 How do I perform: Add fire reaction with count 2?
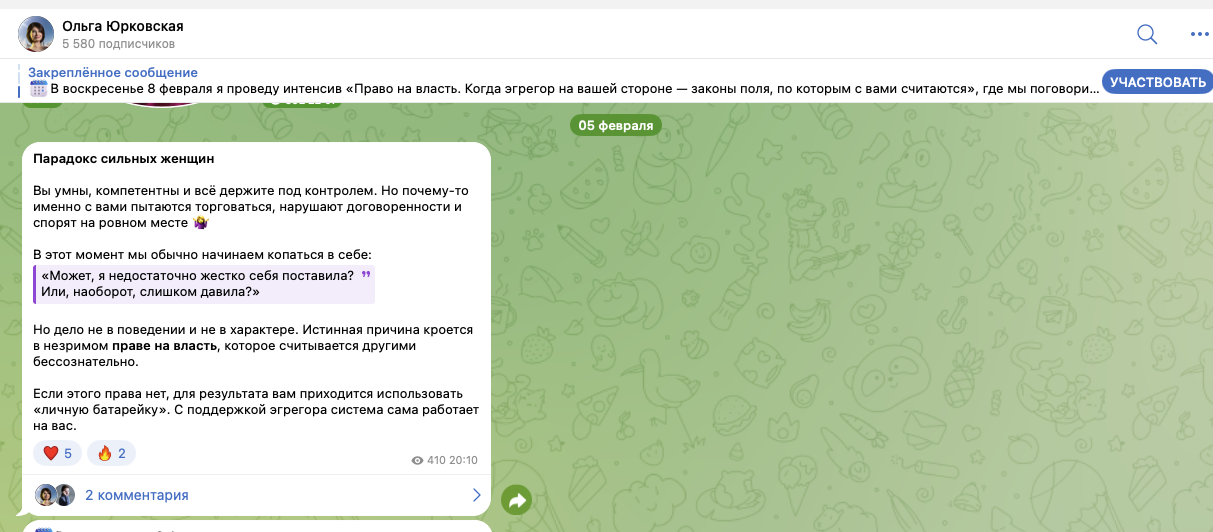[x=111, y=453]
